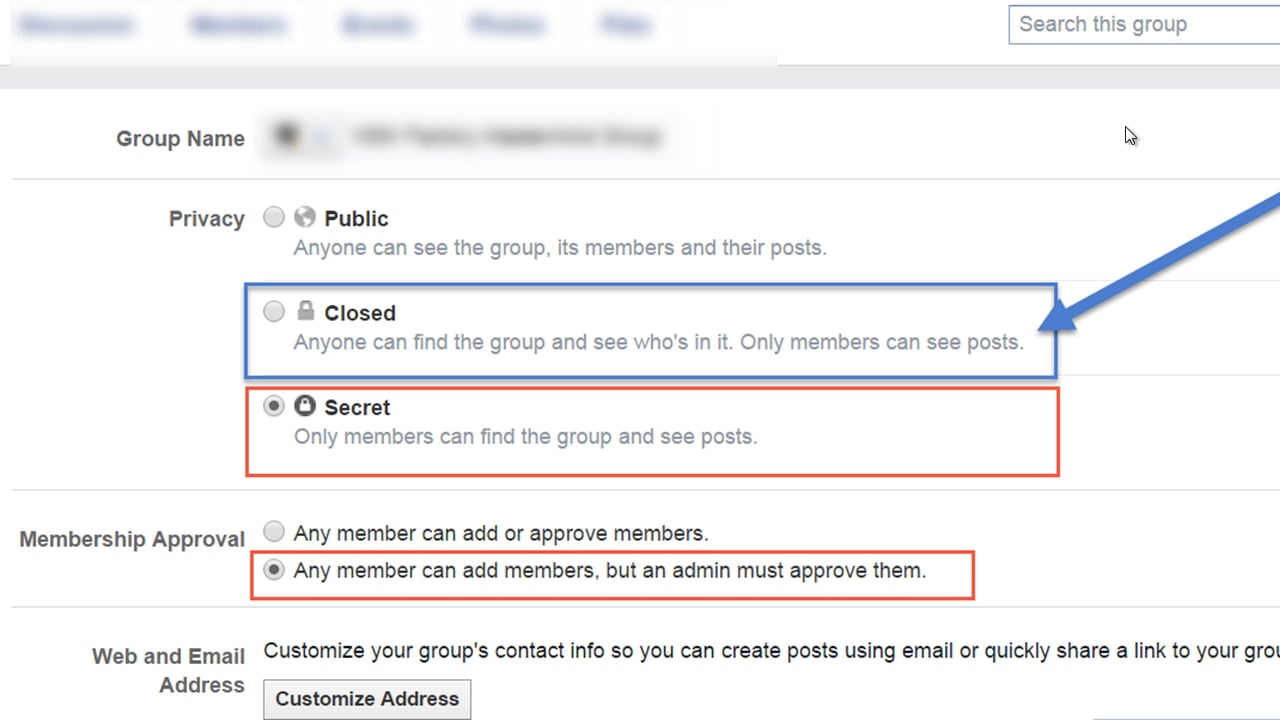Open the Discussion tab
Viewport: 1280px width, 720px height.
(77, 24)
